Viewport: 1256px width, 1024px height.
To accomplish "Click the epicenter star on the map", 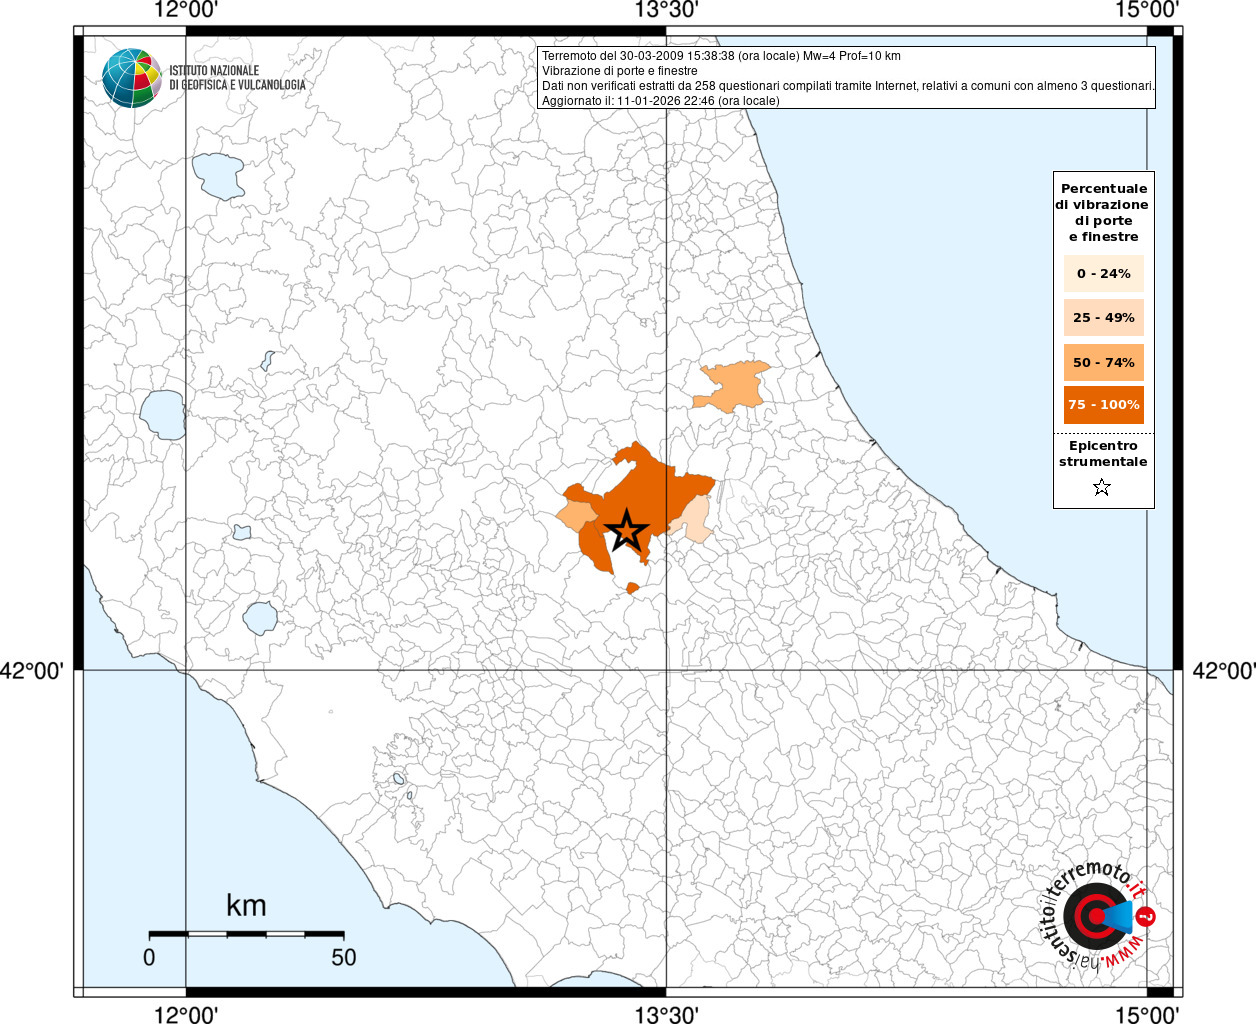I will pos(627,530).
